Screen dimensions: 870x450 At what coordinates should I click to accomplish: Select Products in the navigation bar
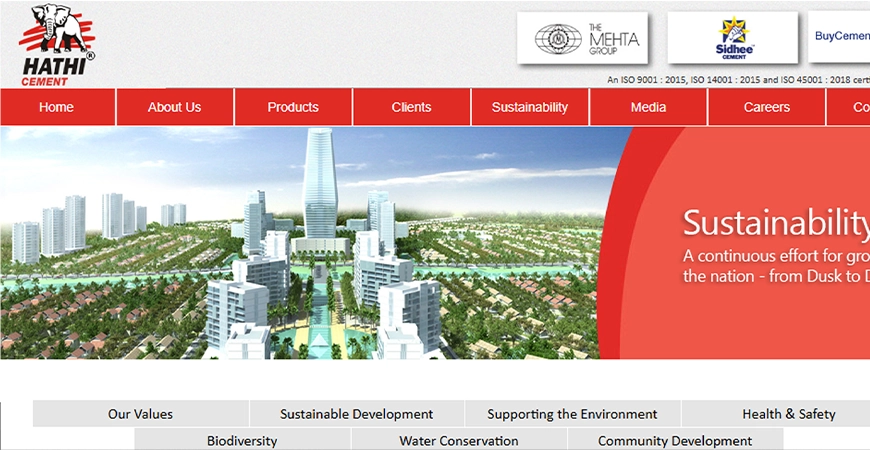tap(293, 107)
